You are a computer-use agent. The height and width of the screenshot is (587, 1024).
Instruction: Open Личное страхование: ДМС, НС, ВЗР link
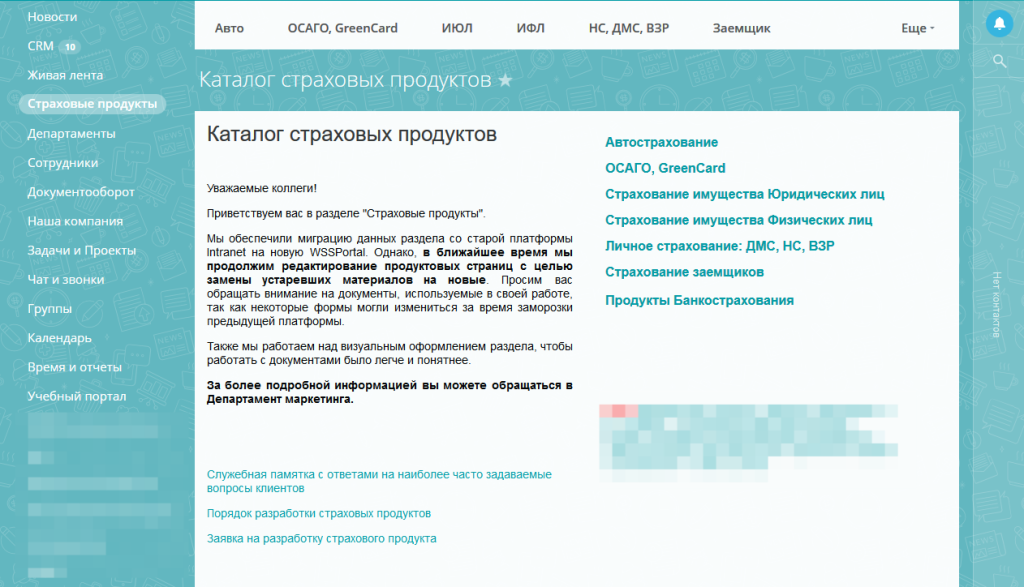pos(719,246)
